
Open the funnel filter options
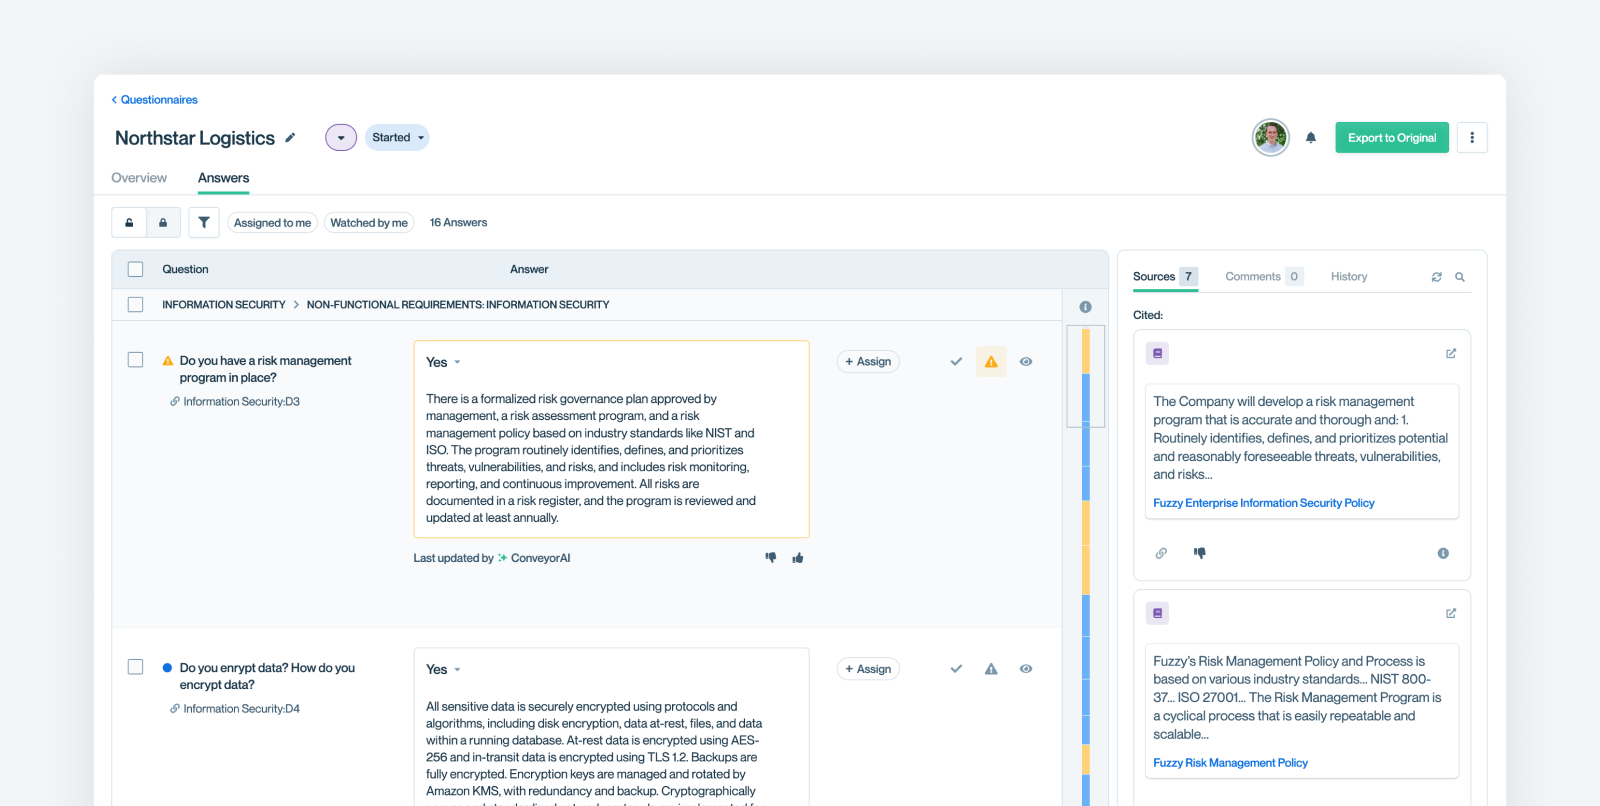coord(204,223)
